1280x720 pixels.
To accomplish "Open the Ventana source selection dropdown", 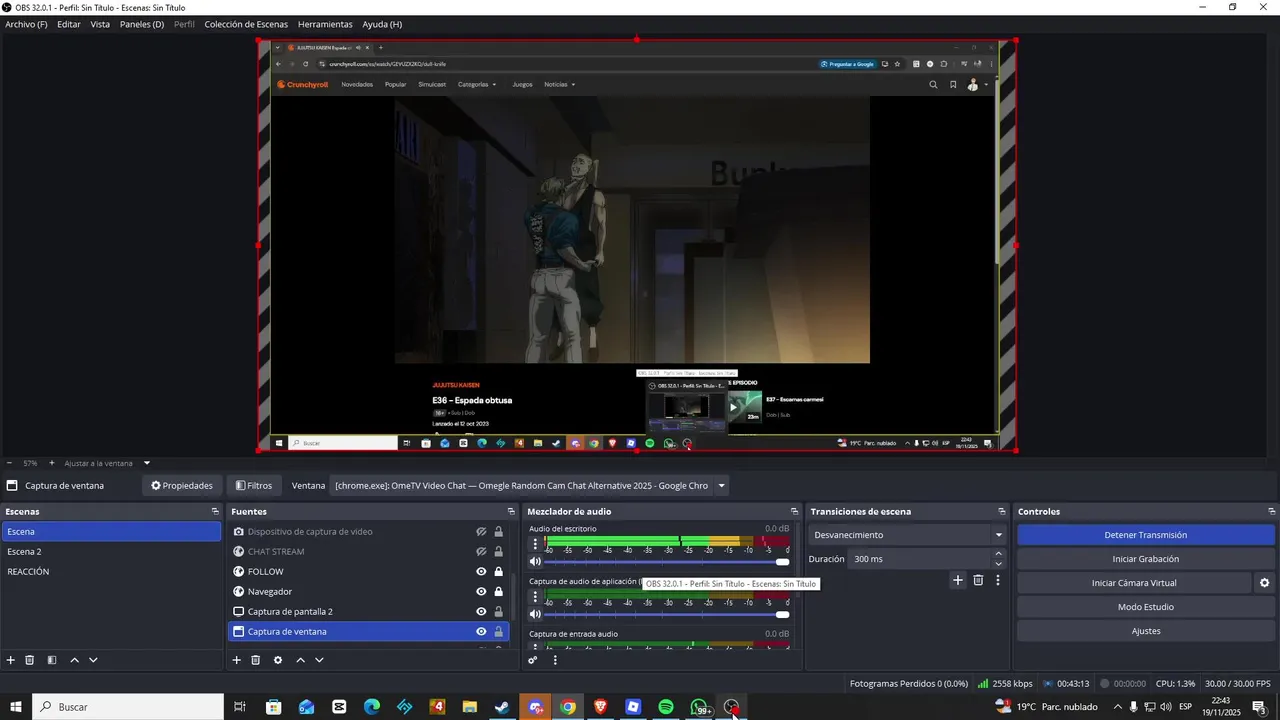I will [721, 486].
